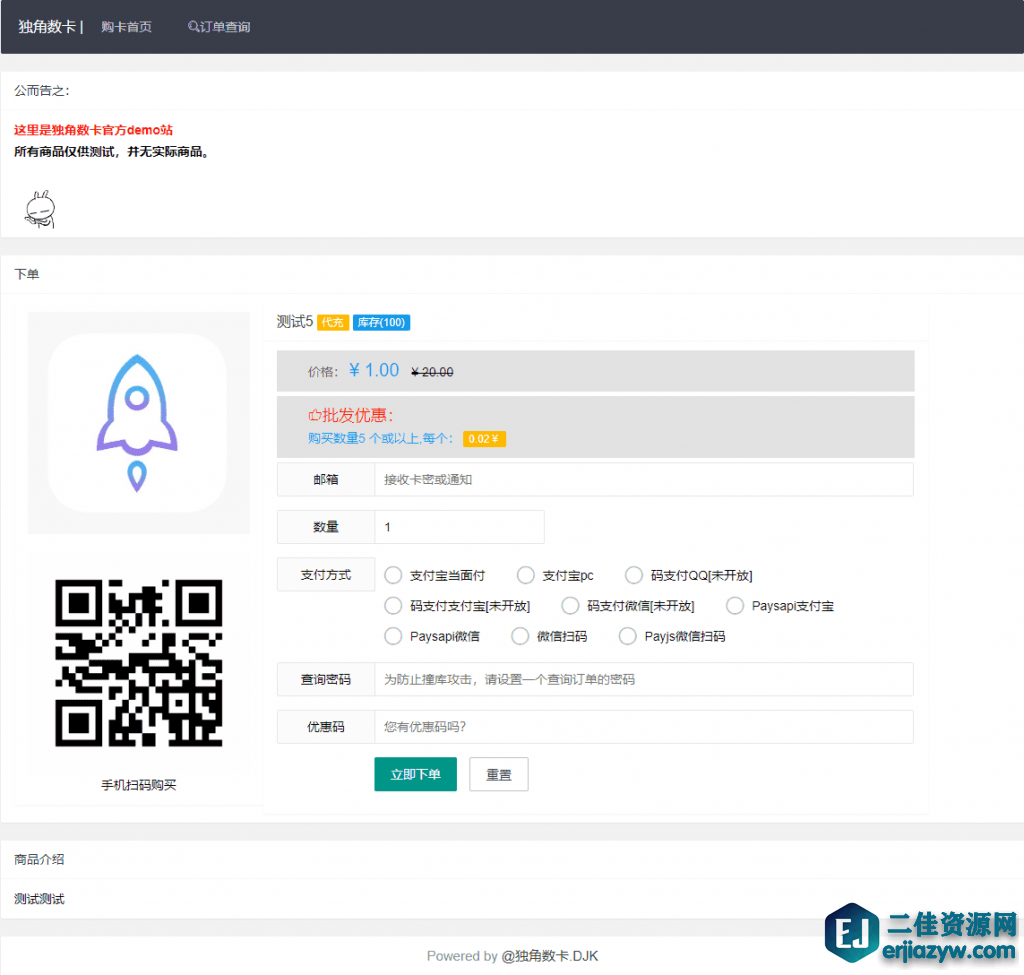Select 支付宝当面付 payment option
The height and width of the screenshot is (975, 1024).
pyautogui.click(x=393, y=575)
